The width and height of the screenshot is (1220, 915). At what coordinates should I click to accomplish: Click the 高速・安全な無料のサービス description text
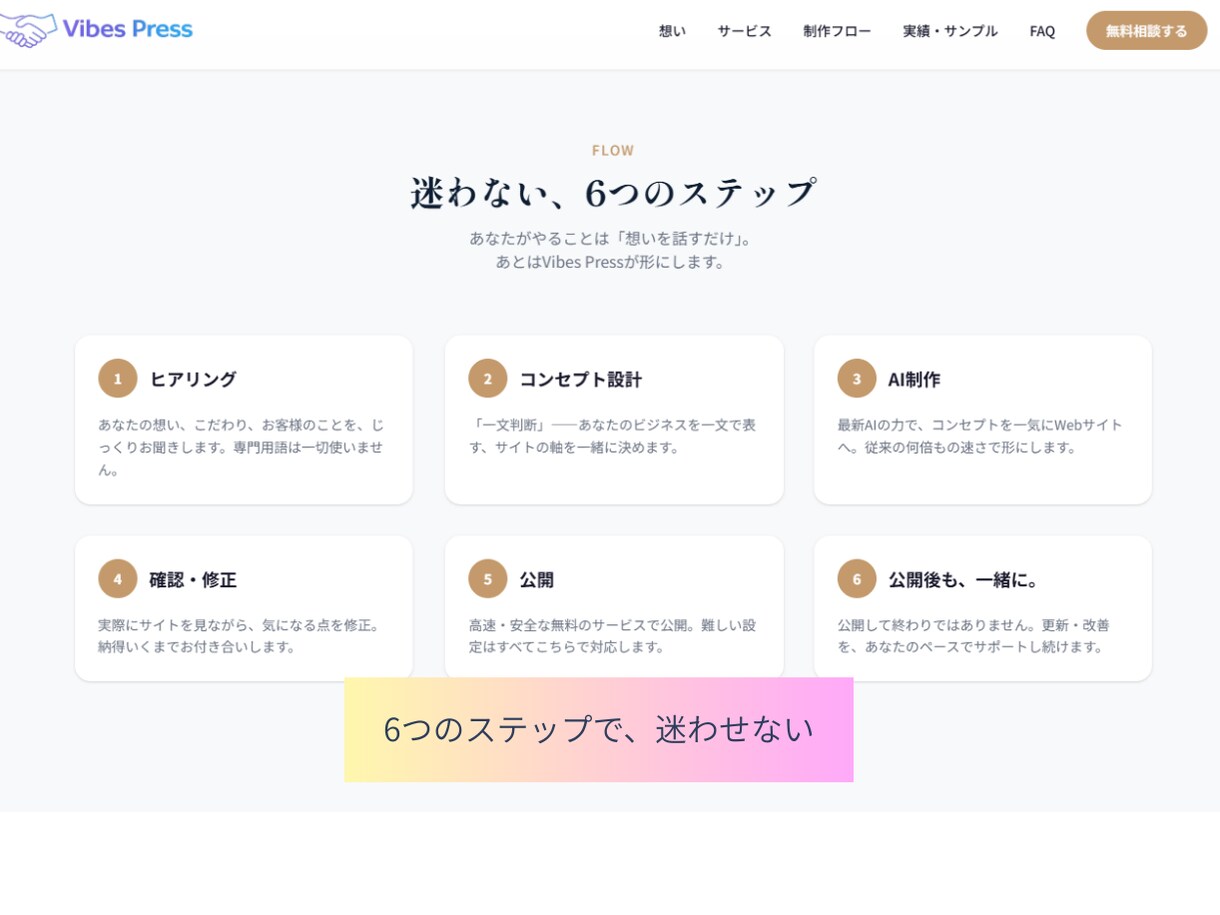click(612, 635)
